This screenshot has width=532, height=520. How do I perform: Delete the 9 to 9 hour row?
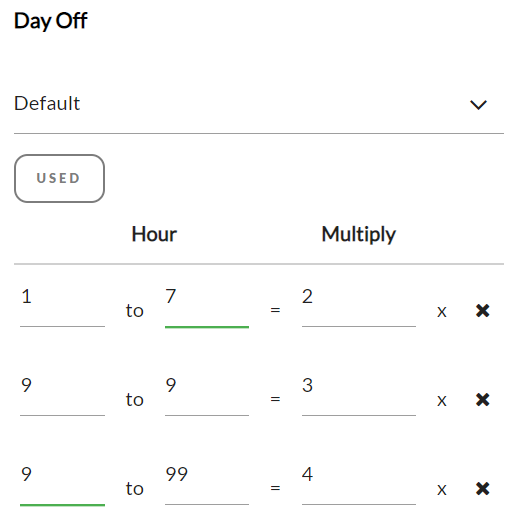click(x=482, y=399)
